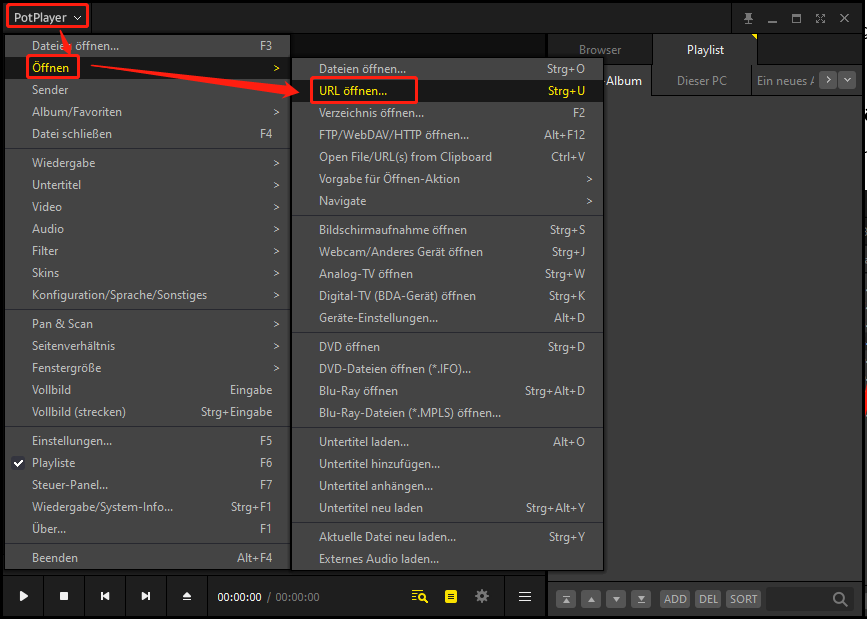This screenshot has height=619, width=867.
Task: Click the ADD button
Action: [675, 599]
